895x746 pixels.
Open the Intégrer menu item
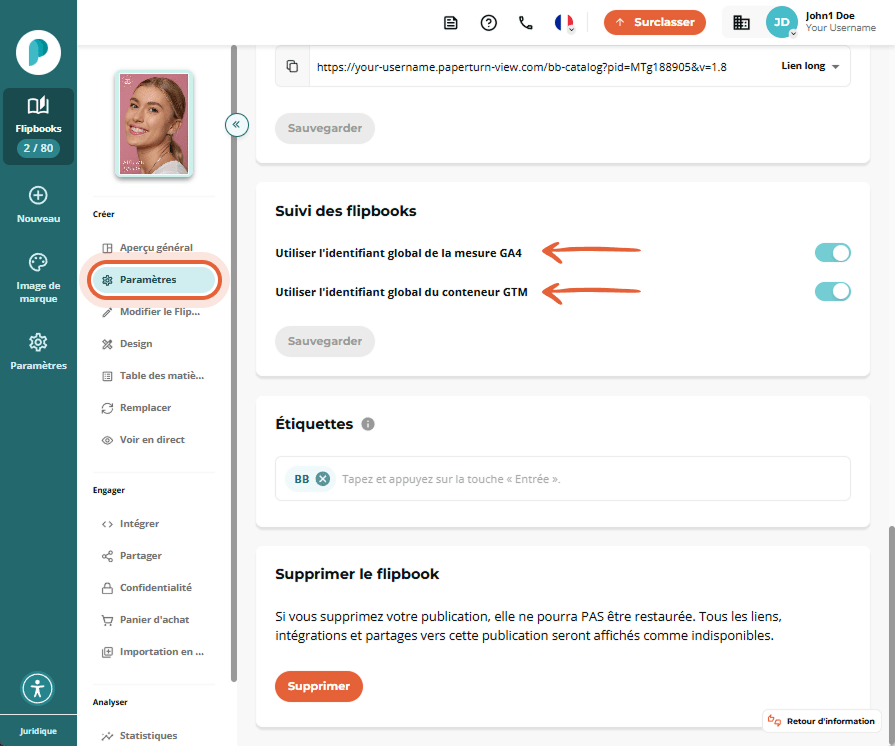coord(154,523)
